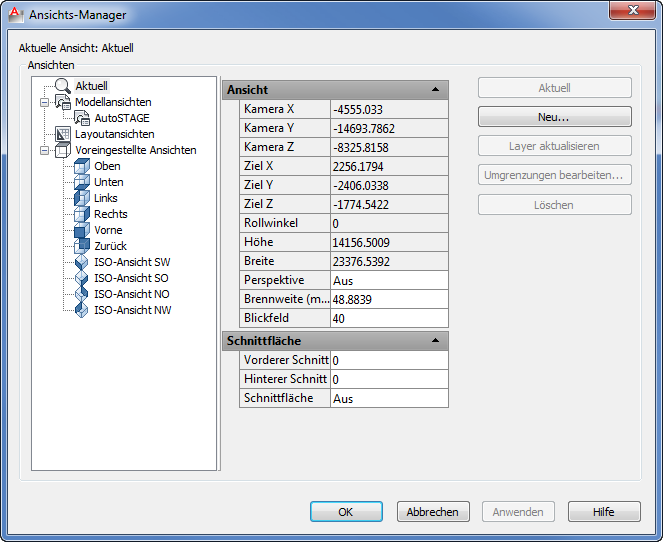Confirm with the OK button
The height and width of the screenshot is (542, 663).
[346, 511]
